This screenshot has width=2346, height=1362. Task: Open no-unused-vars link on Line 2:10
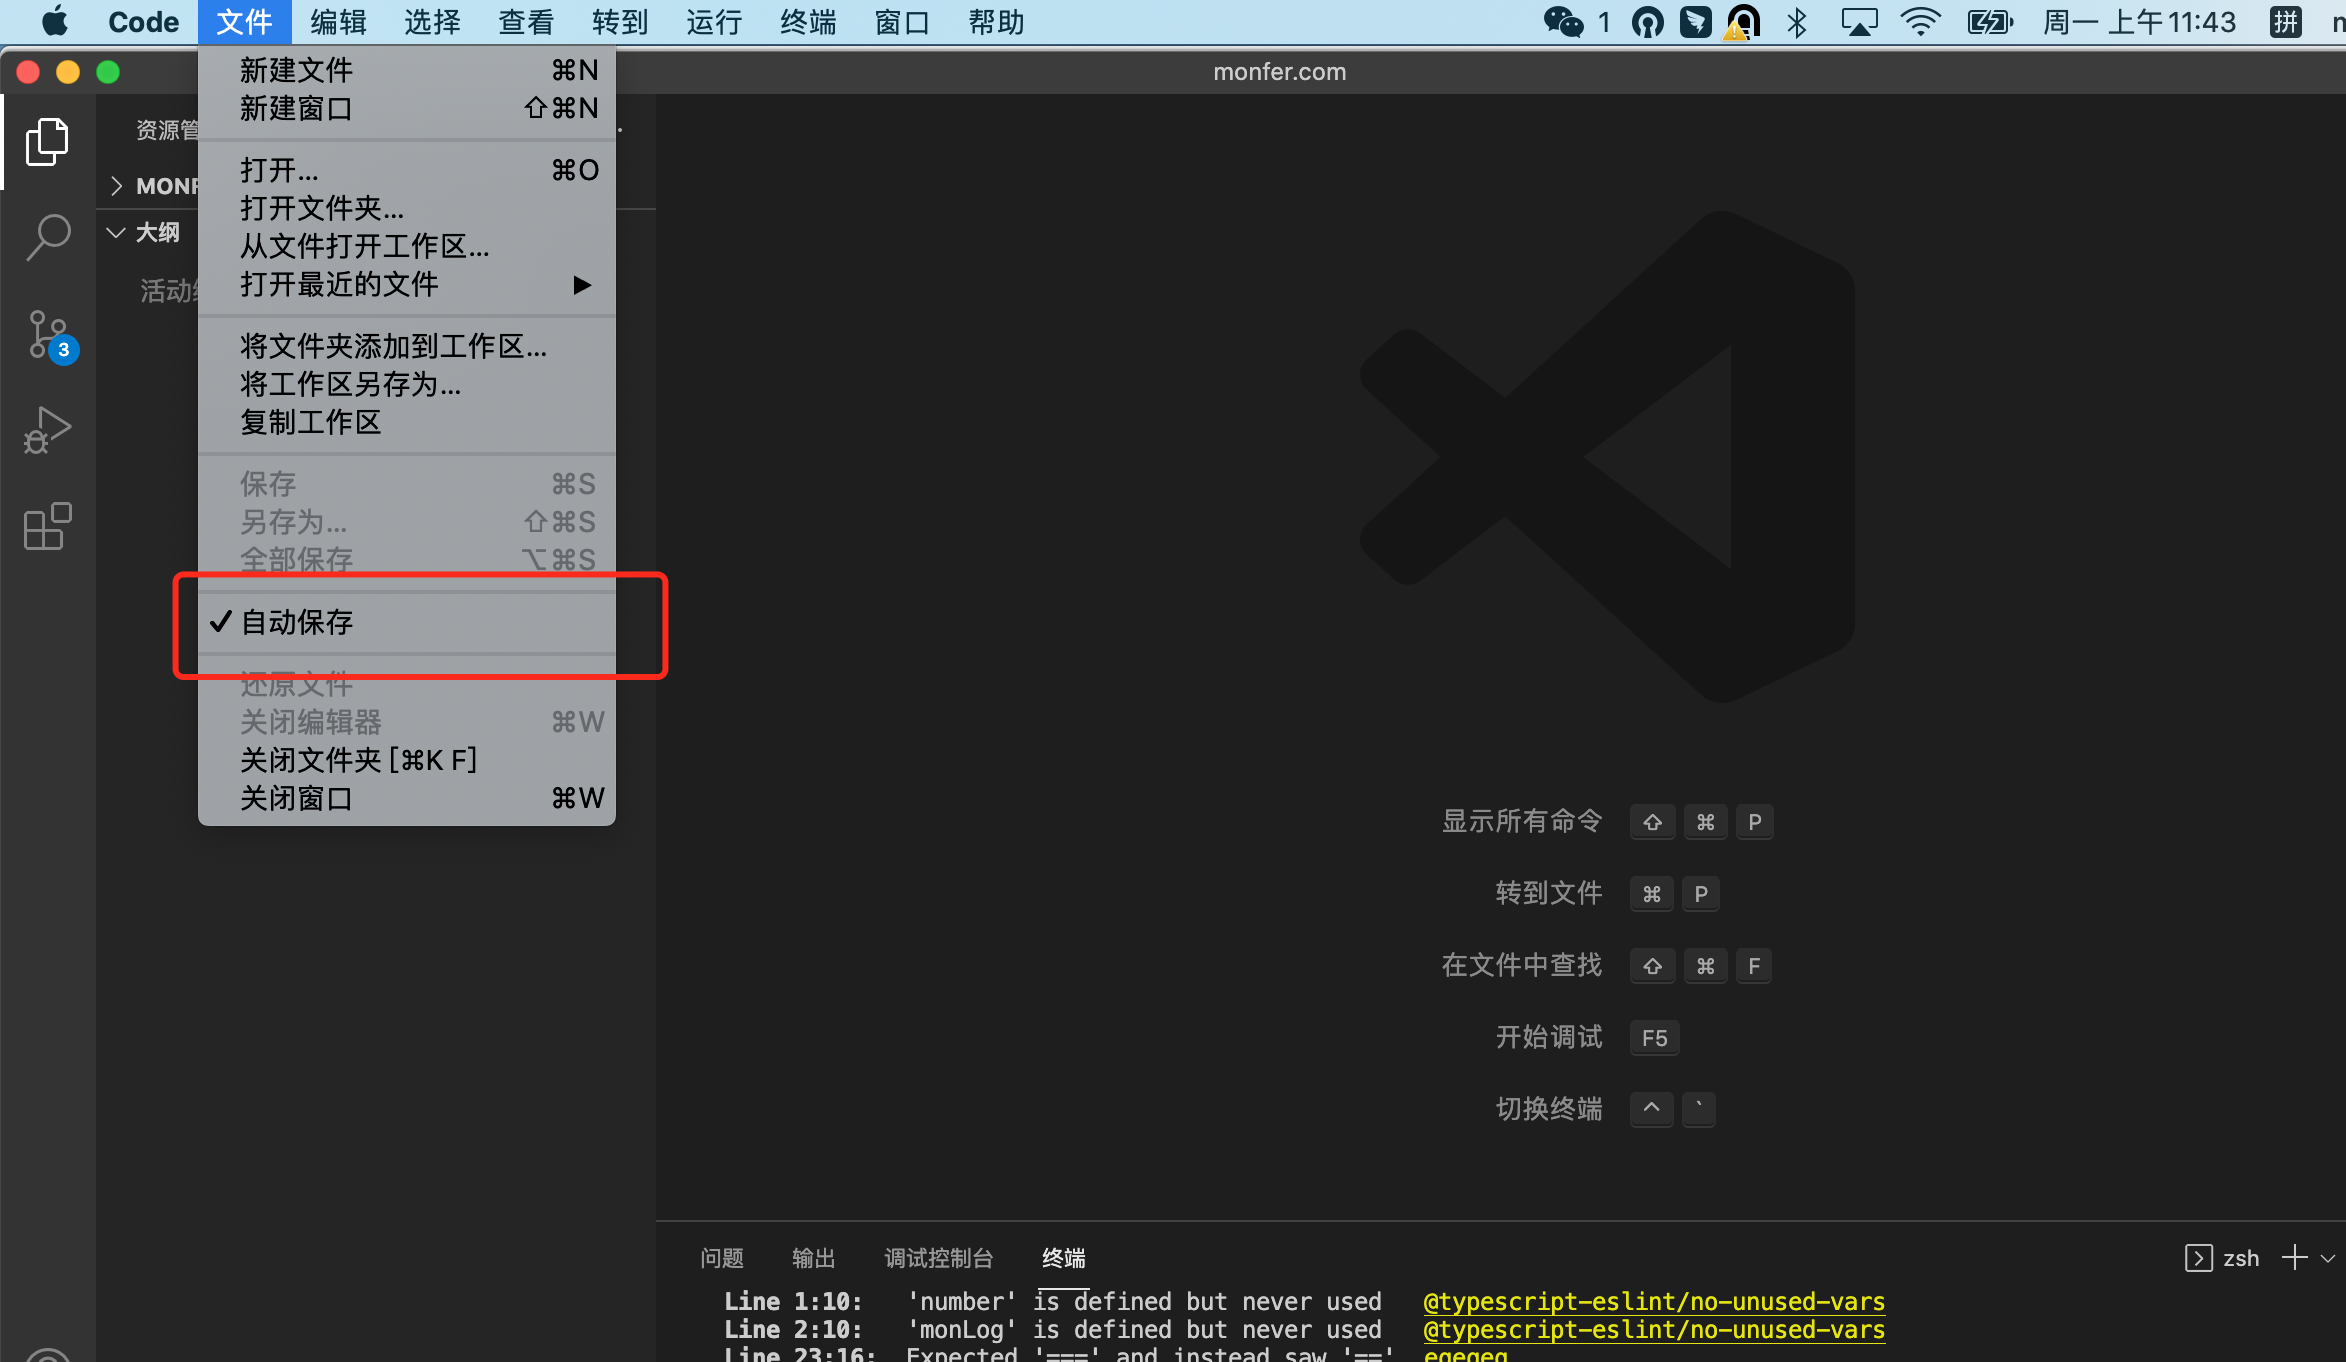(1654, 1329)
